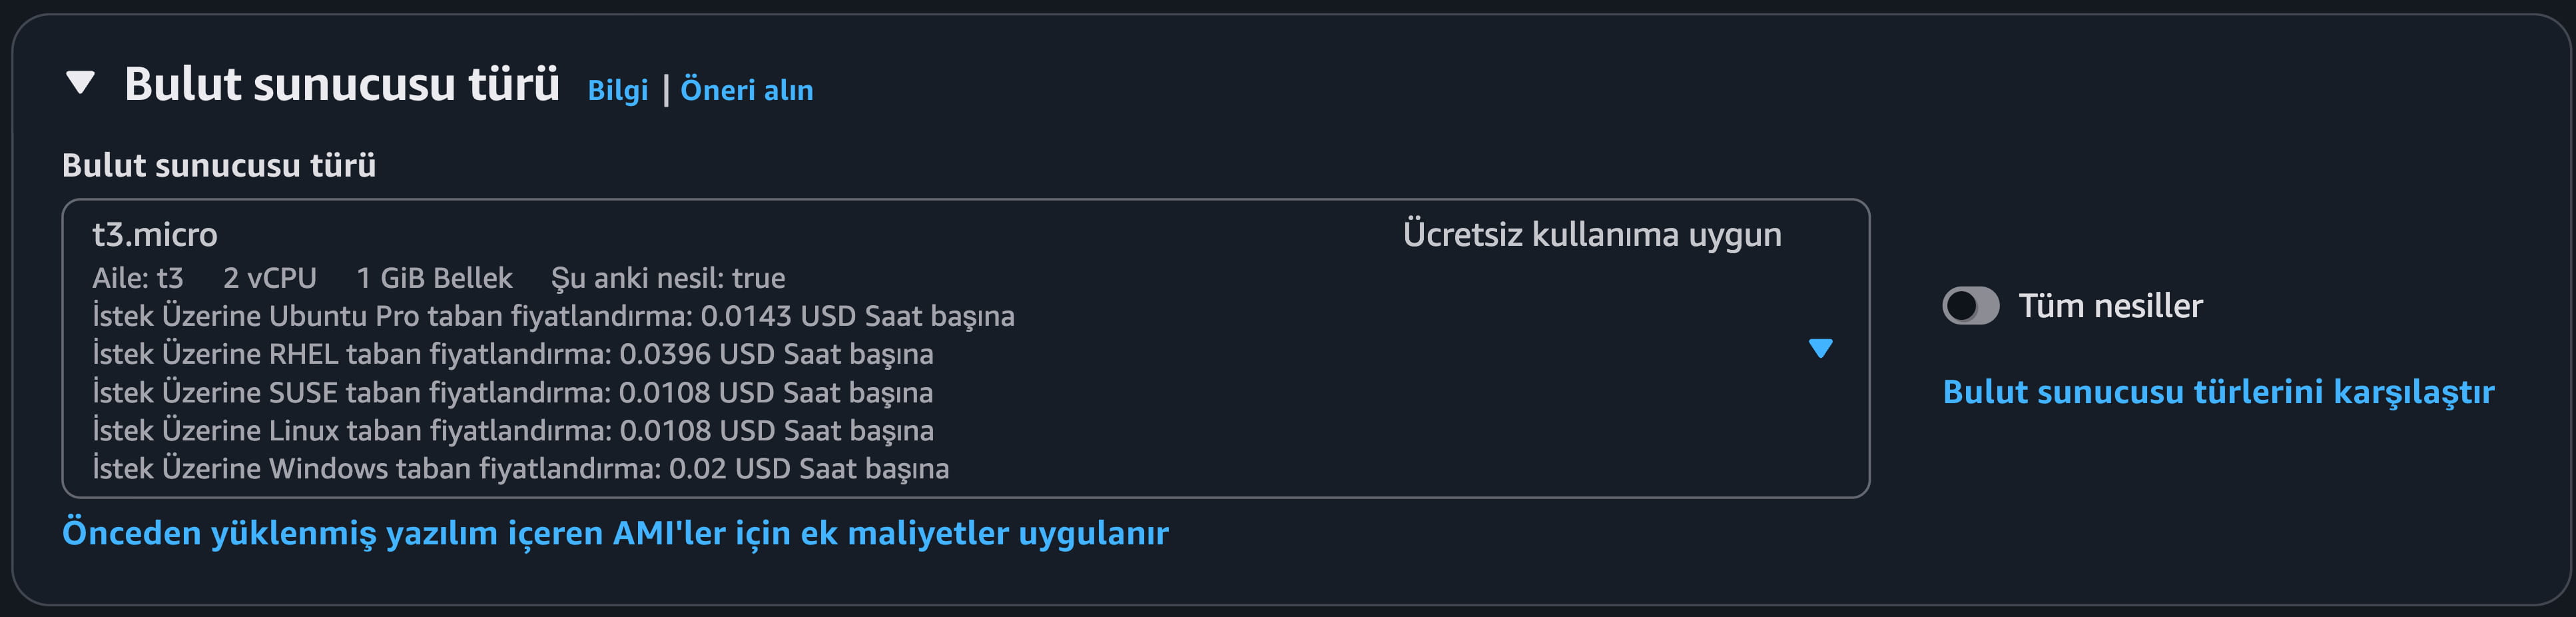Toggle the Tüm nesiller switch
Viewport: 2576px width, 617px height.
1970,306
